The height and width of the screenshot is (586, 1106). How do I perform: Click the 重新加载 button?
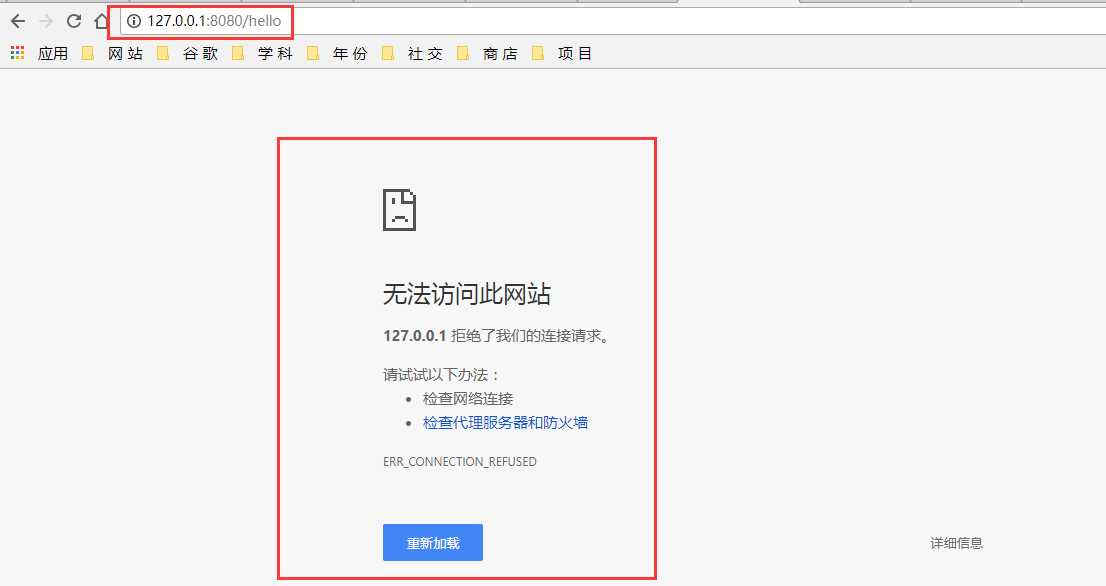432,542
